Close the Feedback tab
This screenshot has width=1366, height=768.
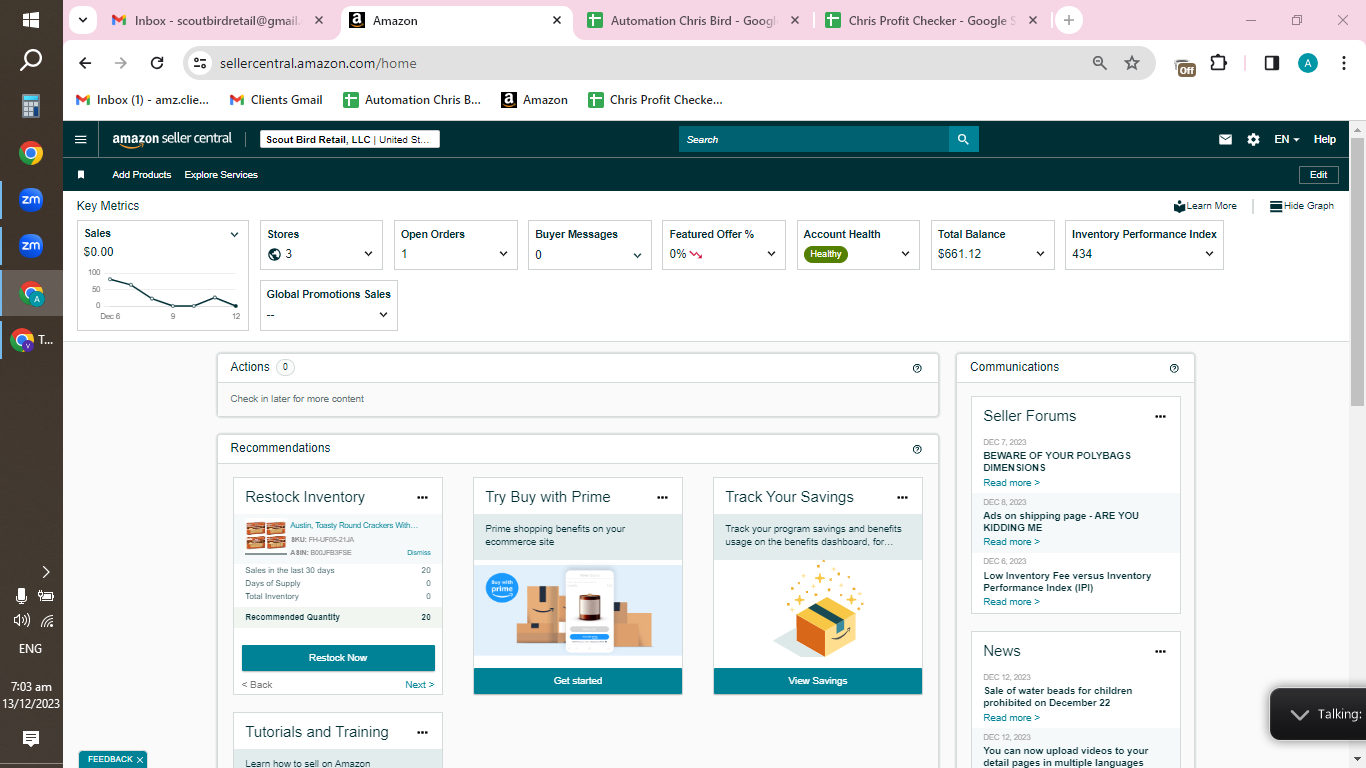coord(140,760)
